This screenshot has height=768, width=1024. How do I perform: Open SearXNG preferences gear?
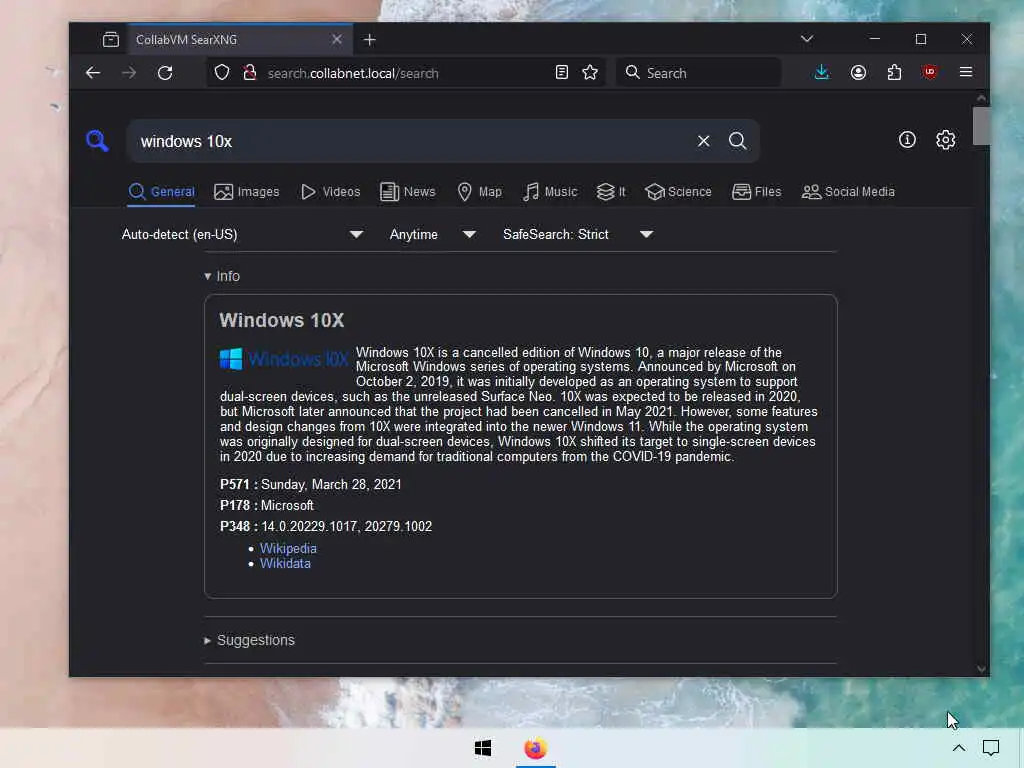pyautogui.click(x=945, y=139)
